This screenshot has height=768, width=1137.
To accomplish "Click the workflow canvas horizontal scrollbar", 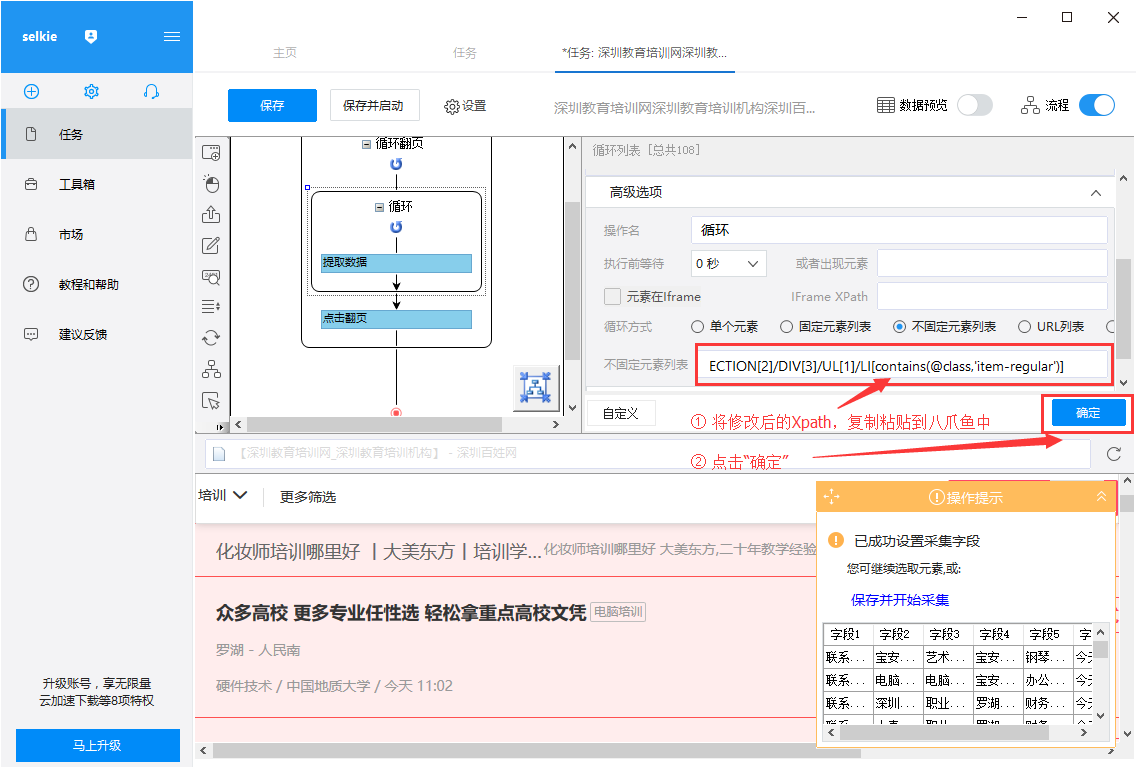I will point(374,425).
